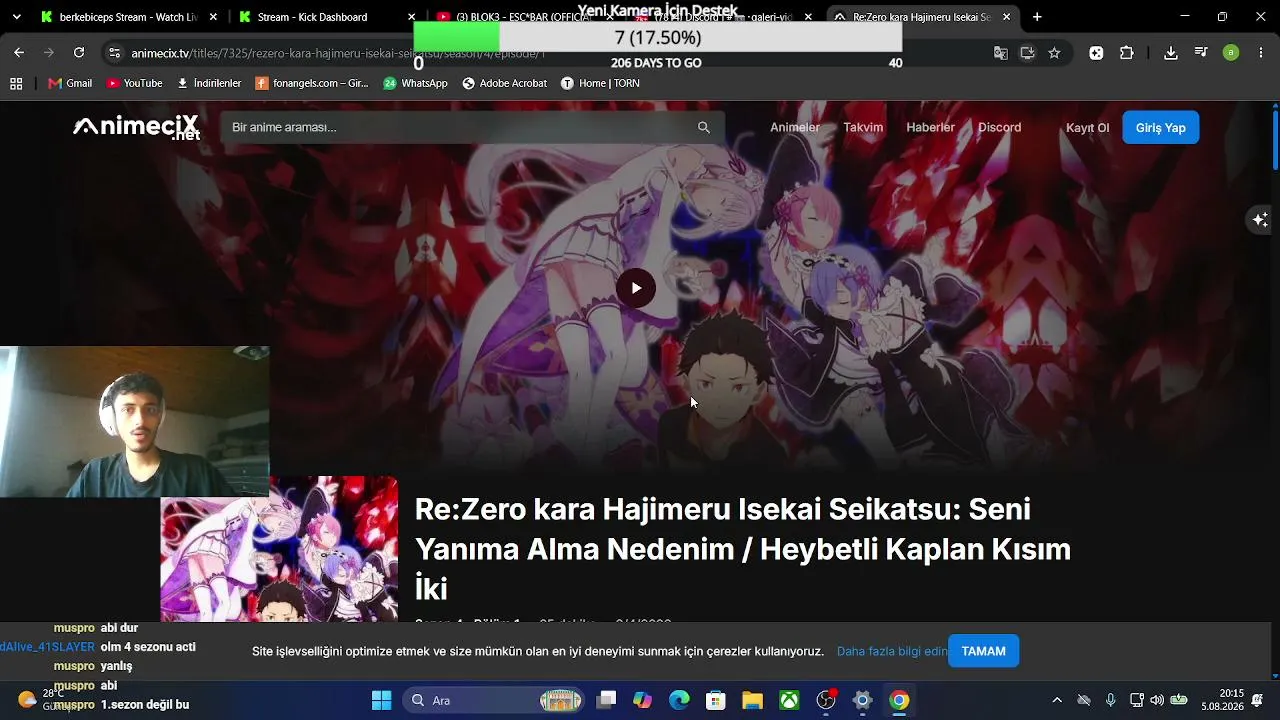This screenshot has height=720, width=1280.
Task: Switch to berkebiceps Stream tab
Action: click(126, 17)
